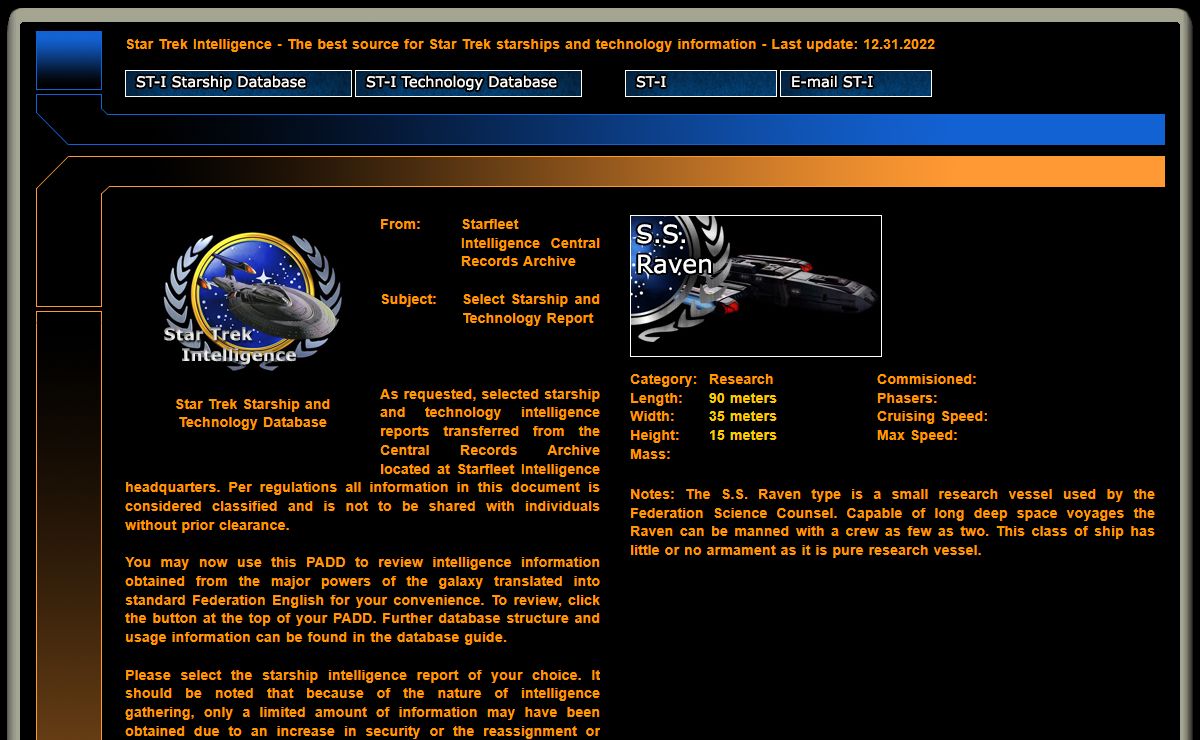Click the 'Research' category value
This screenshot has height=740, width=1200.
(x=741, y=380)
